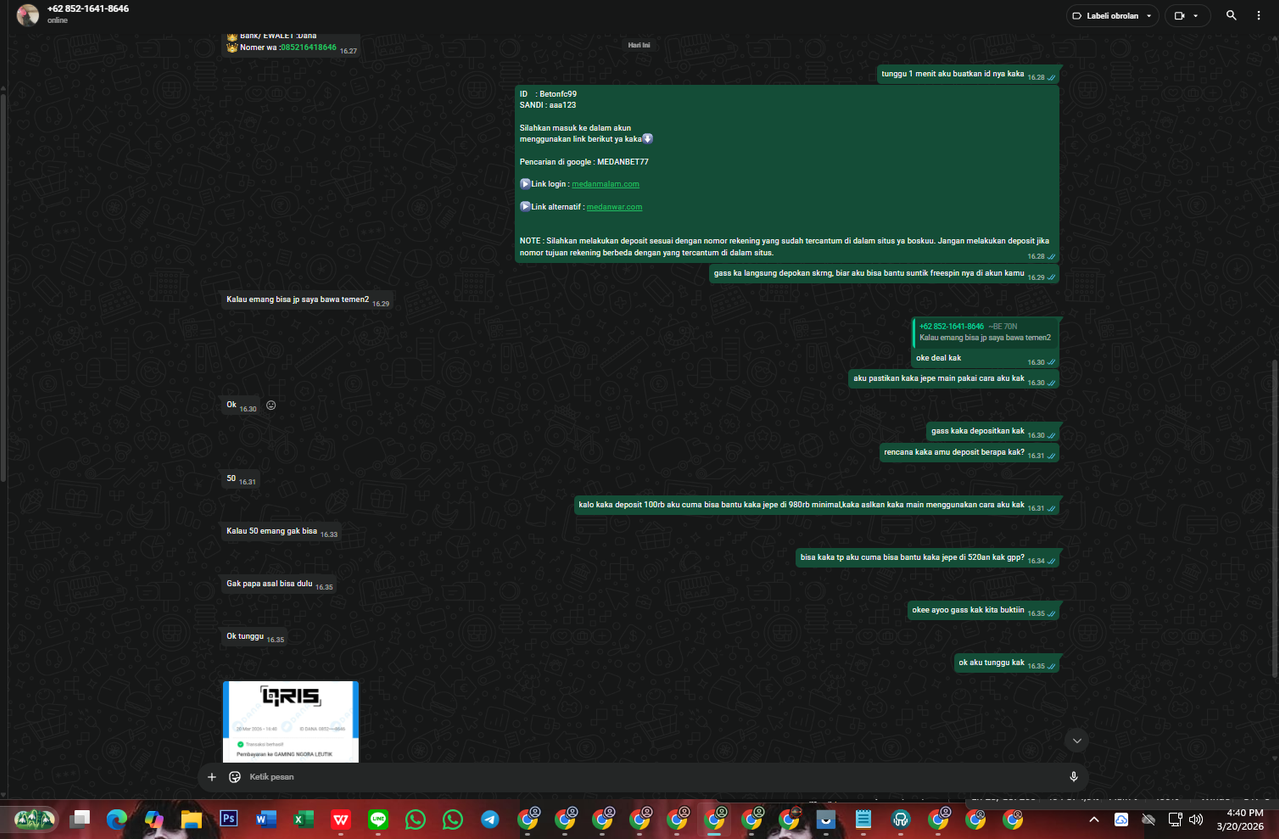Open Task View from the taskbar

80,820
